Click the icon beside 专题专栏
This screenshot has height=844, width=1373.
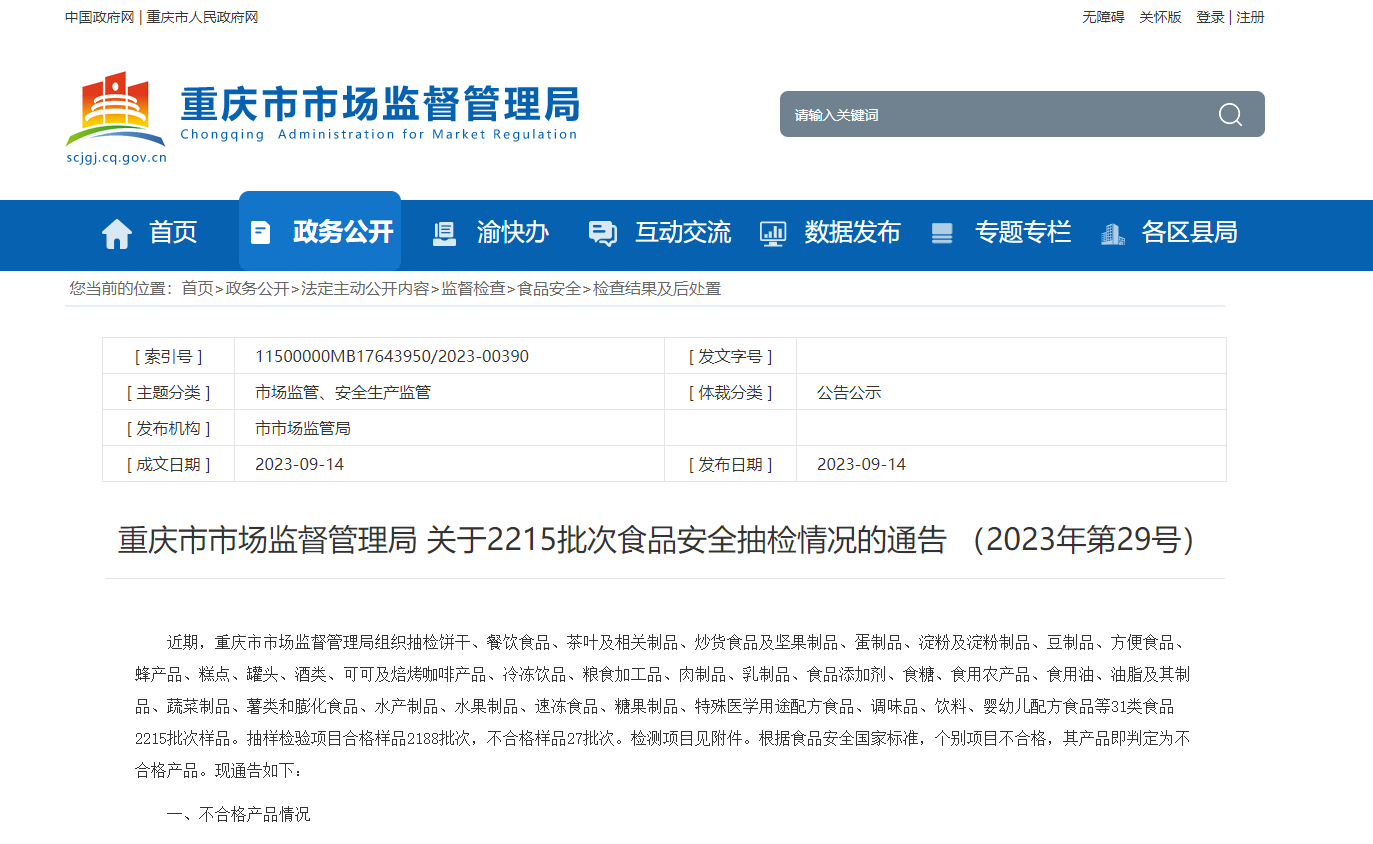(x=942, y=233)
